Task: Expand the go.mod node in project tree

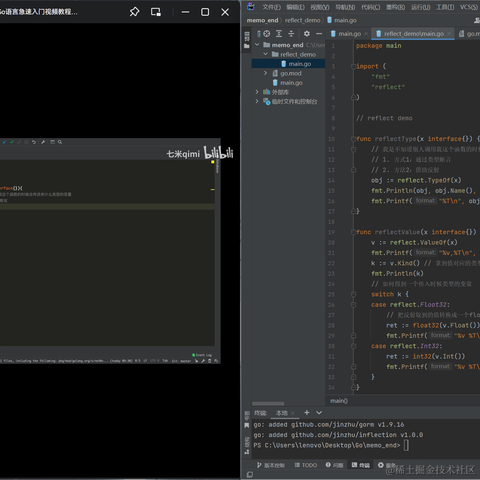Action: tap(265, 73)
